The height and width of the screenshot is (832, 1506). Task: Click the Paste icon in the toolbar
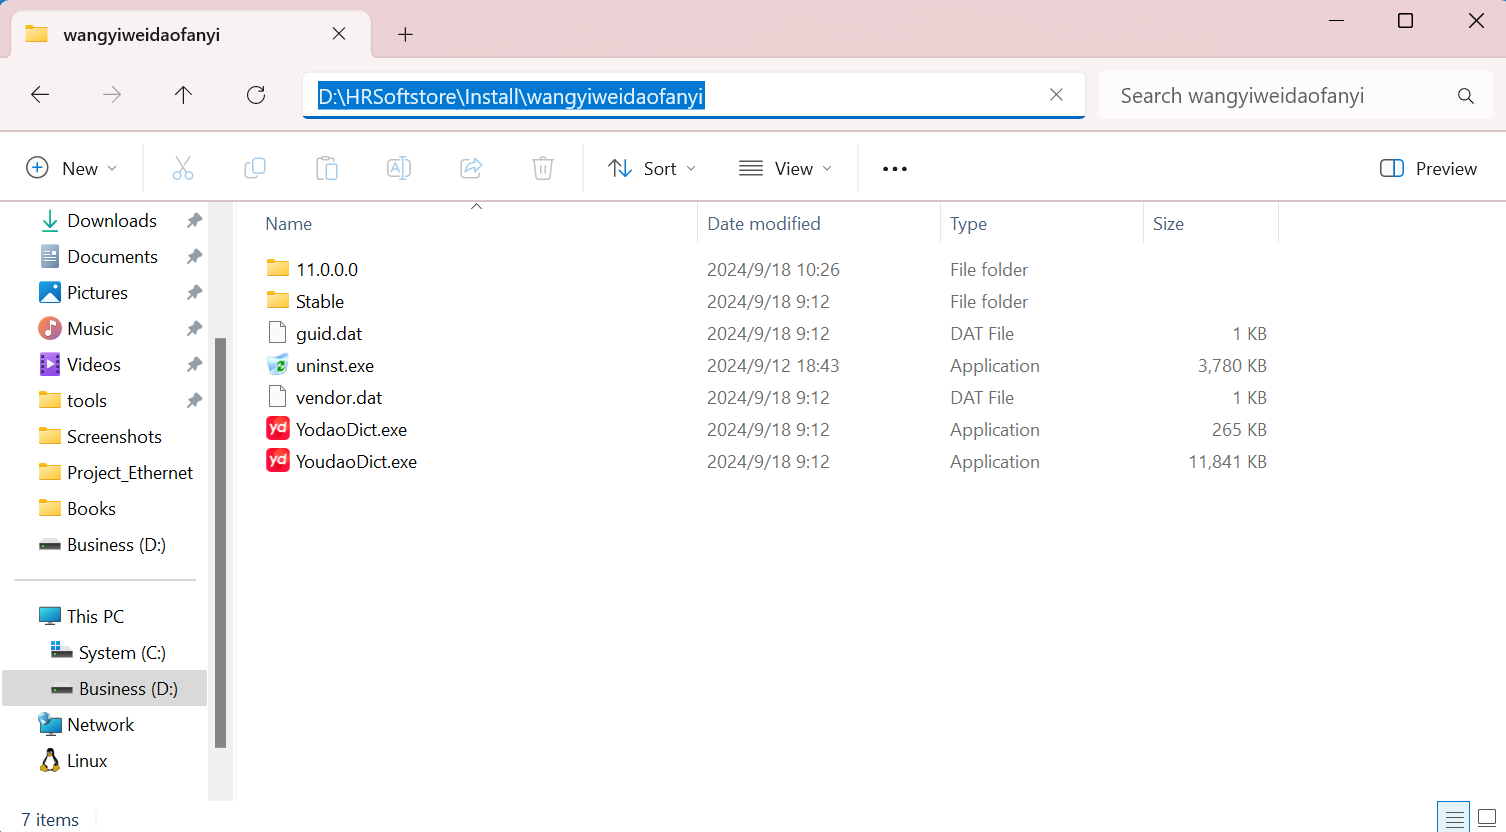(x=327, y=167)
